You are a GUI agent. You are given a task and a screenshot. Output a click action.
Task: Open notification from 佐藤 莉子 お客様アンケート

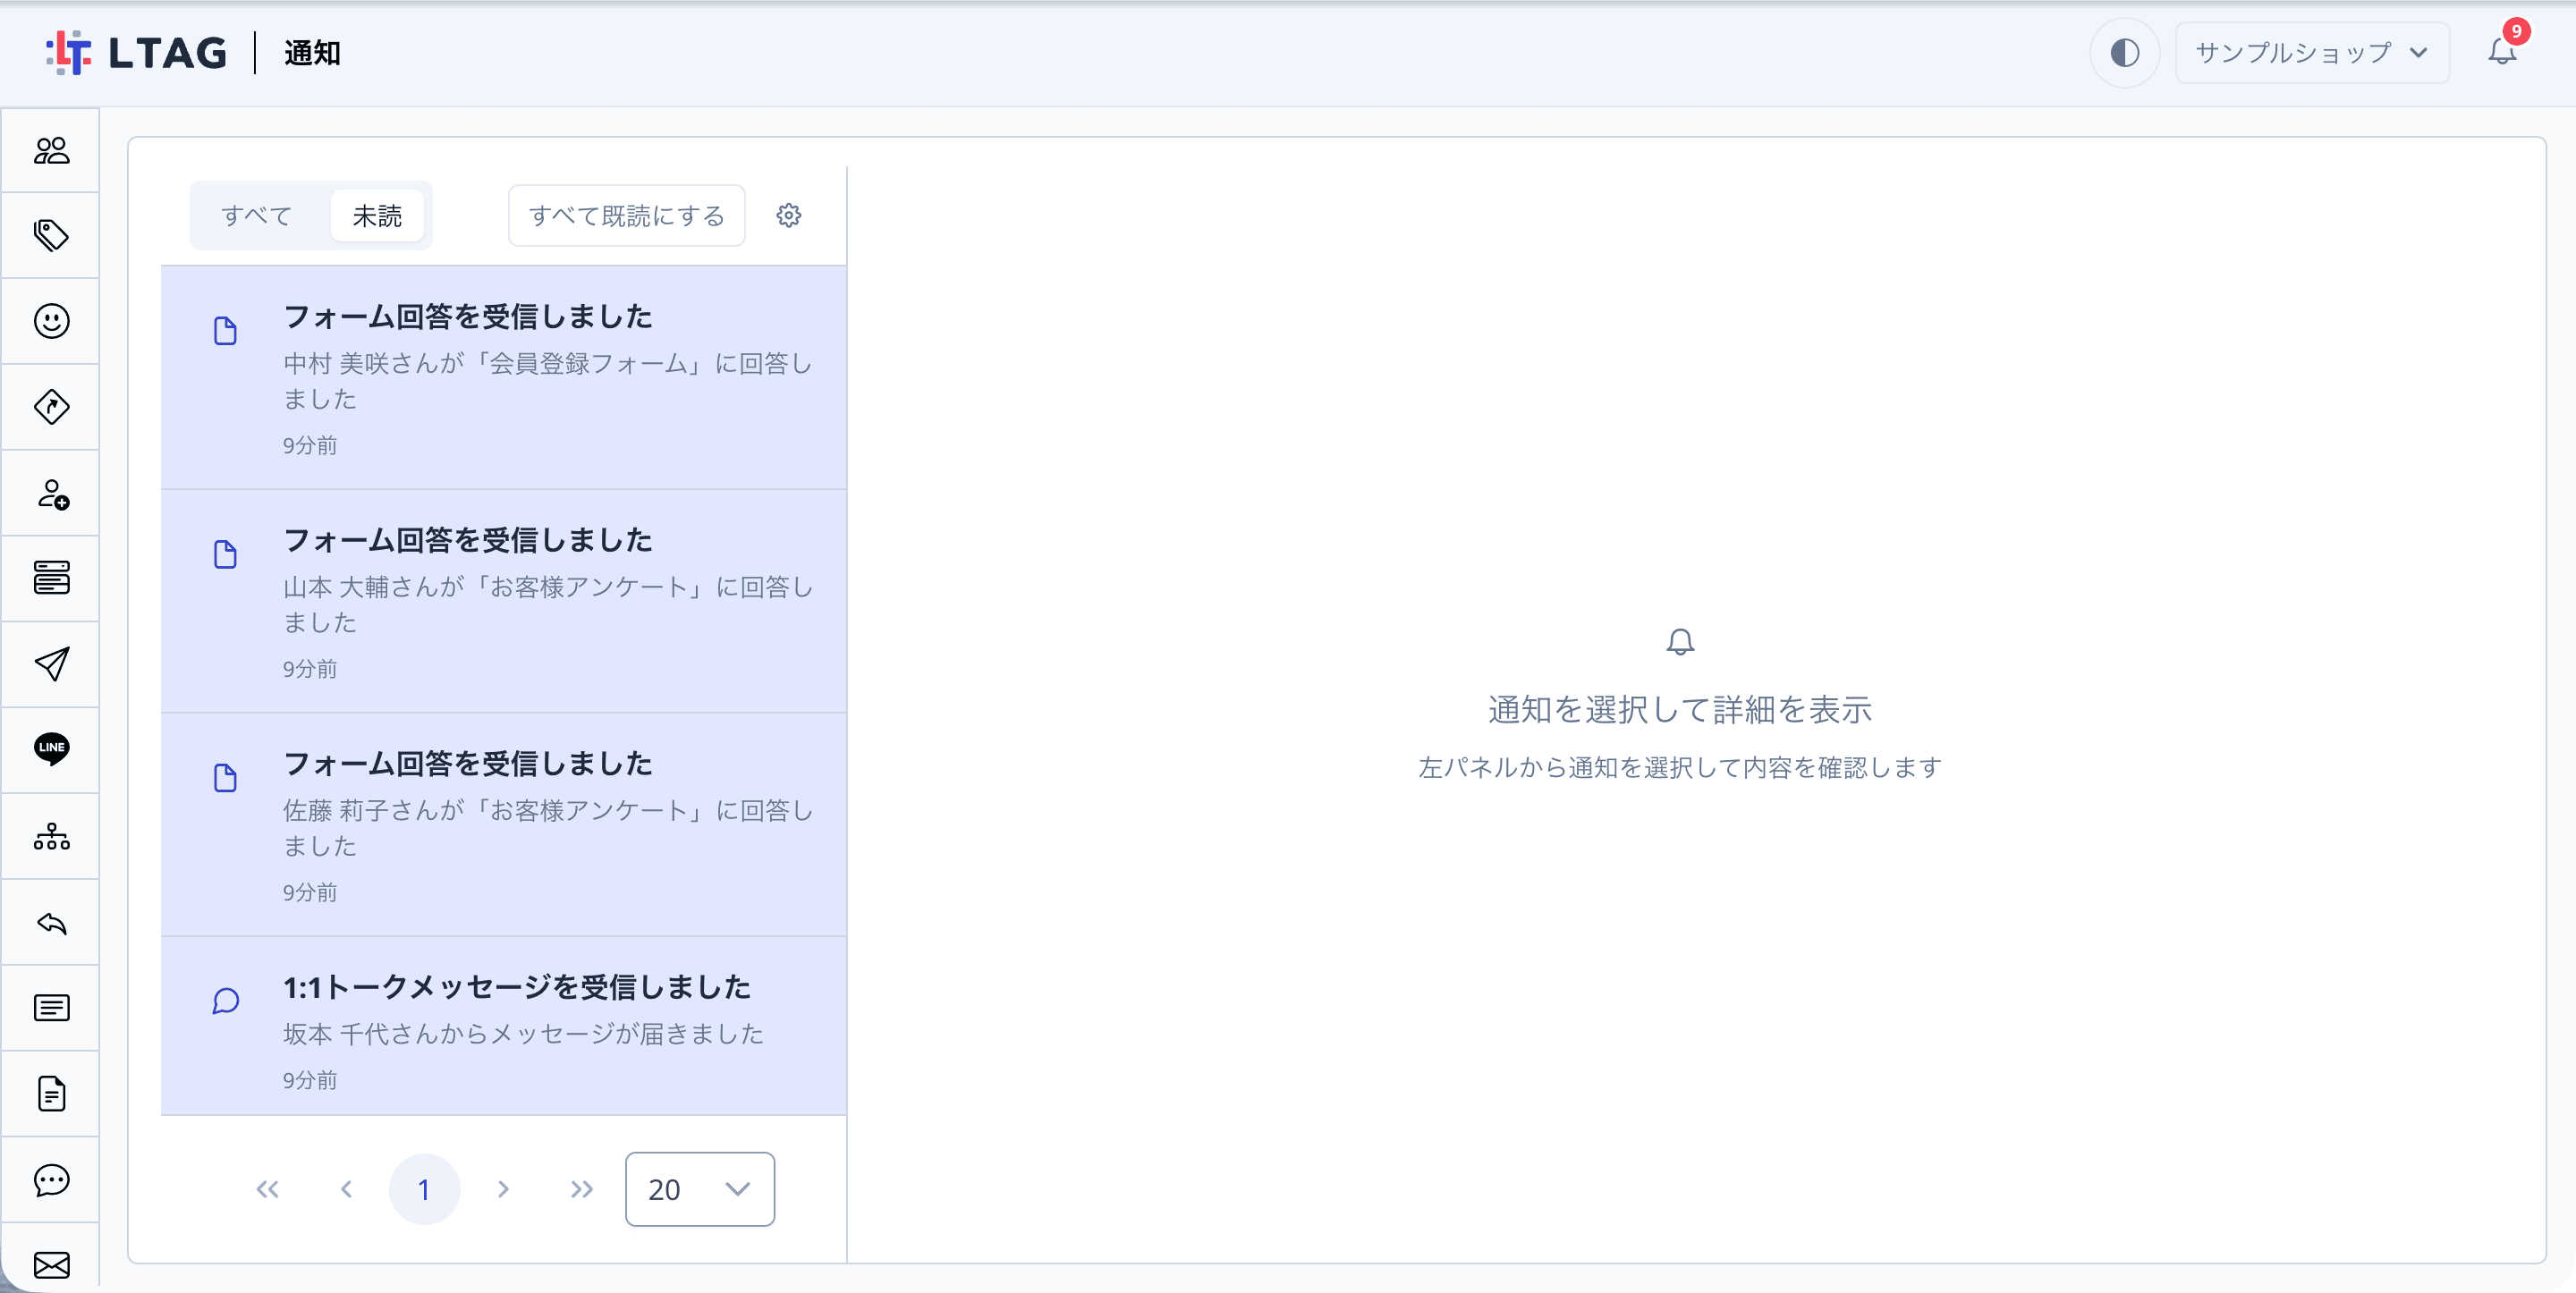pyautogui.click(x=503, y=824)
